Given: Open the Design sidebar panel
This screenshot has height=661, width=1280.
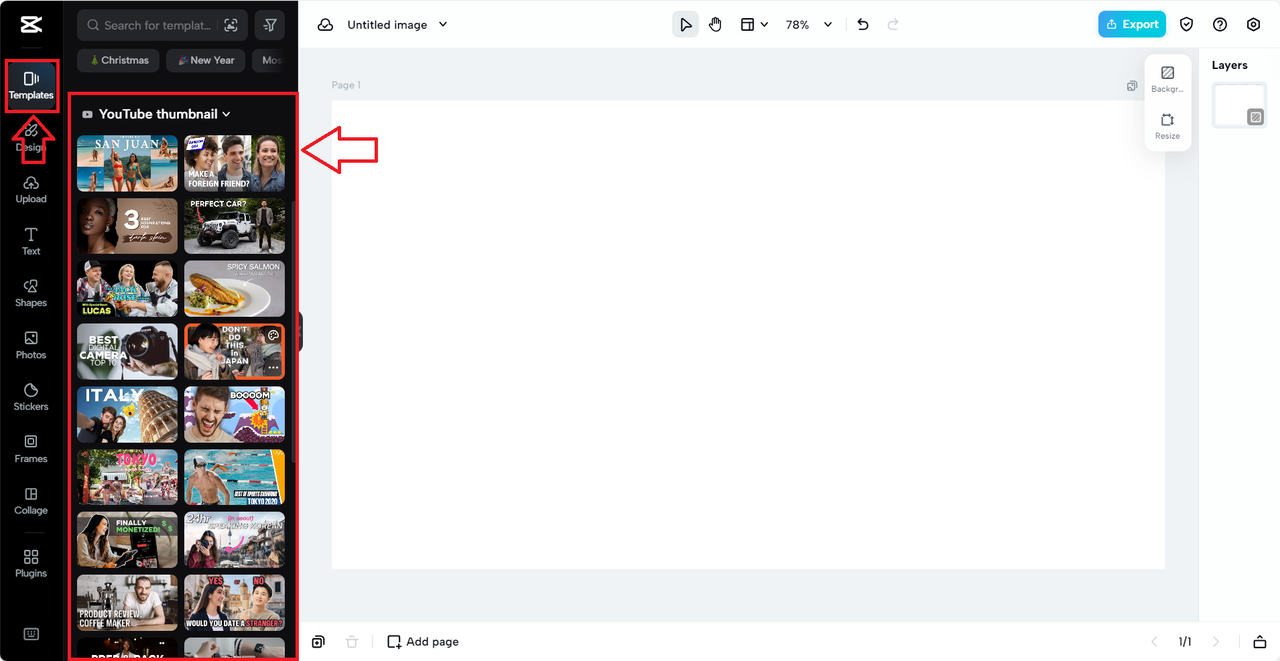Looking at the screenshot, I should point(31,137).
